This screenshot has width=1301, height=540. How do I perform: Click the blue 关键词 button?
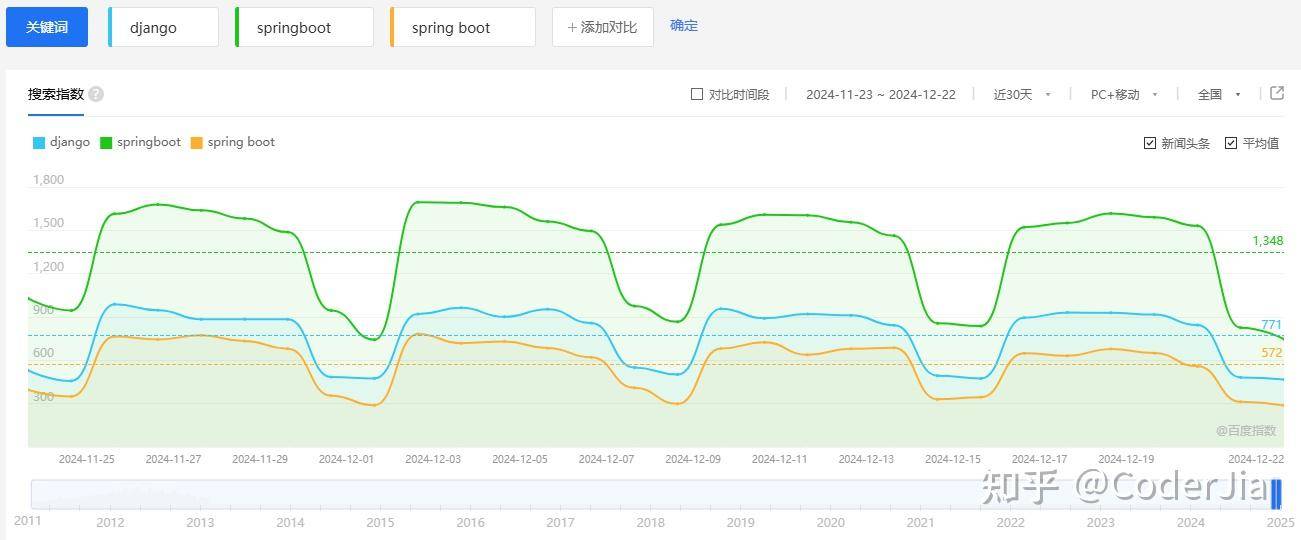coord(47,27)
